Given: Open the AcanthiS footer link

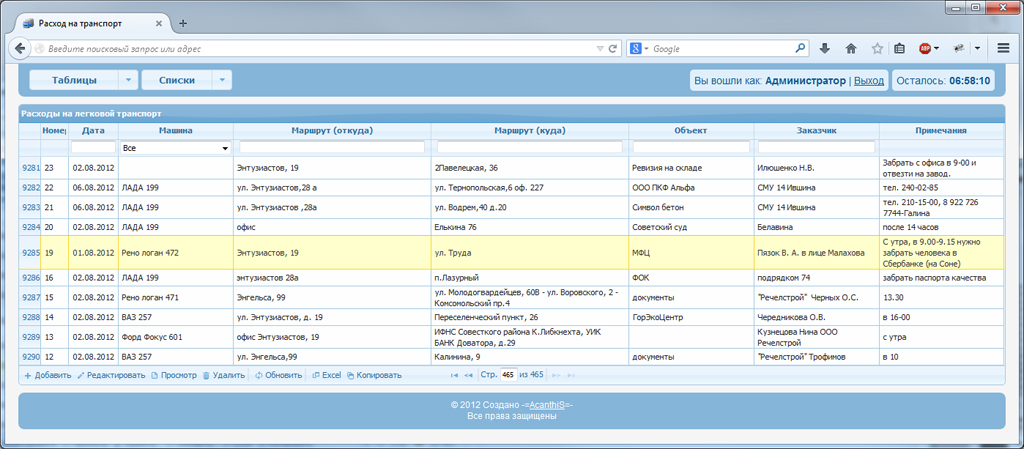Looking at the screenshot, I should (547, 405).
